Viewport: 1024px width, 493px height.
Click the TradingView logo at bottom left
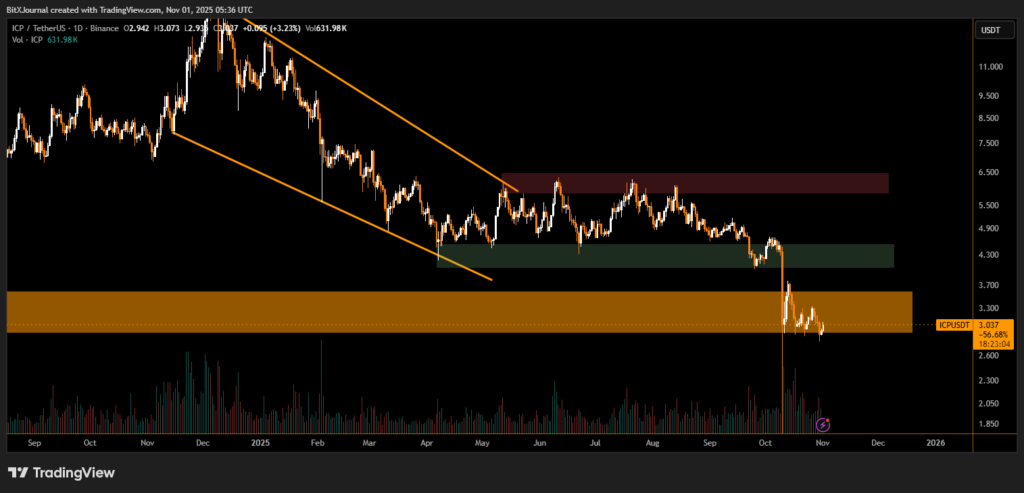[x=61, y=472]
